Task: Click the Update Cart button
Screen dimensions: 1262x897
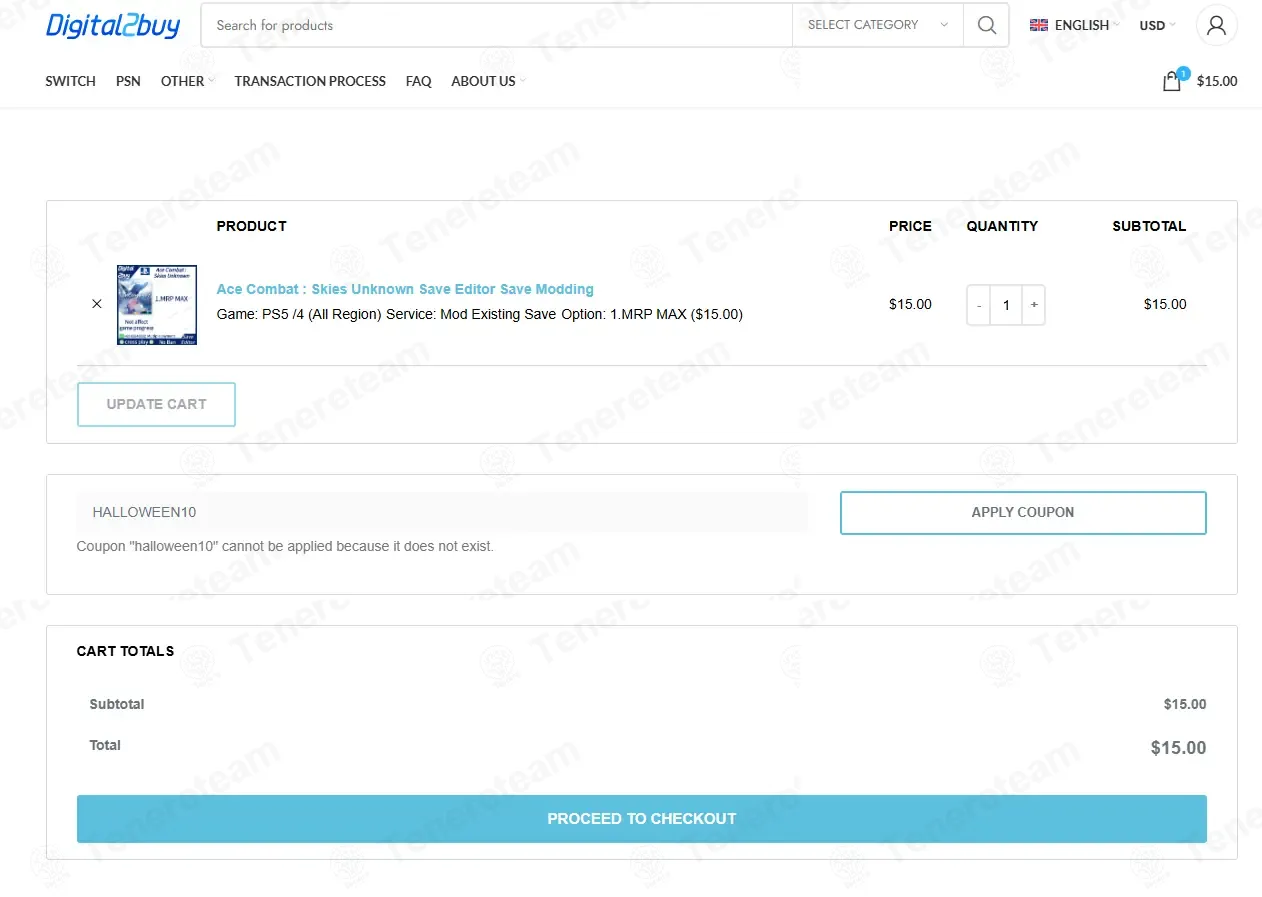Action: point(156,404)
